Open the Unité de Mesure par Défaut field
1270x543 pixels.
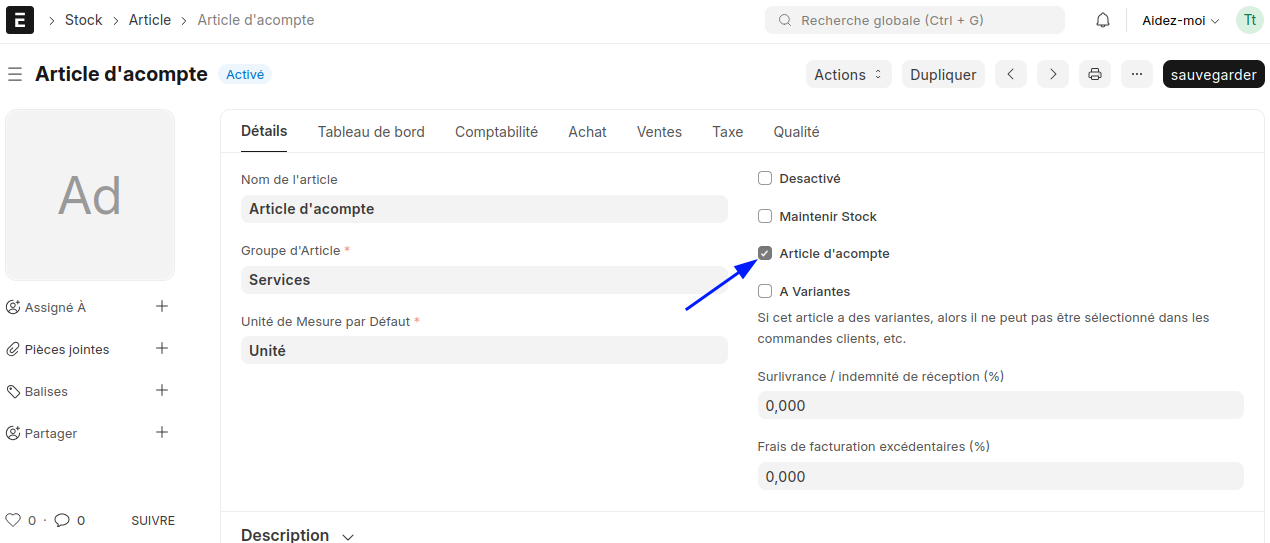pyautogui.click(x=484, y=351)
